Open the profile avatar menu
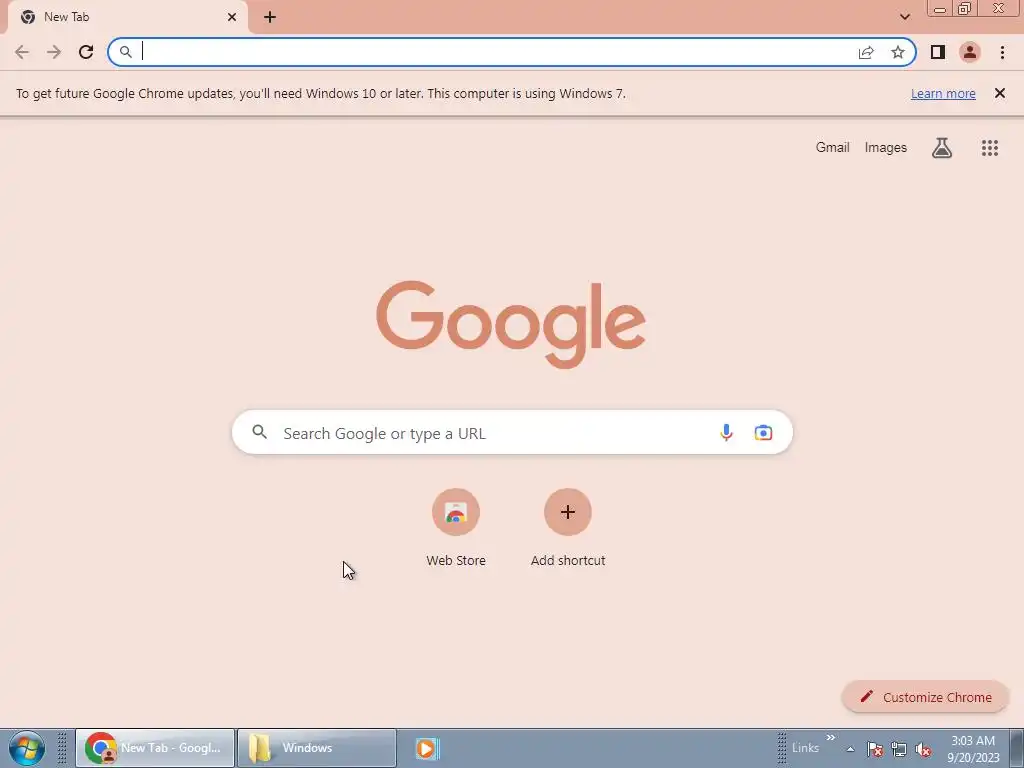The width and height of the screenshot is (1024, 768). pos(970,52)
